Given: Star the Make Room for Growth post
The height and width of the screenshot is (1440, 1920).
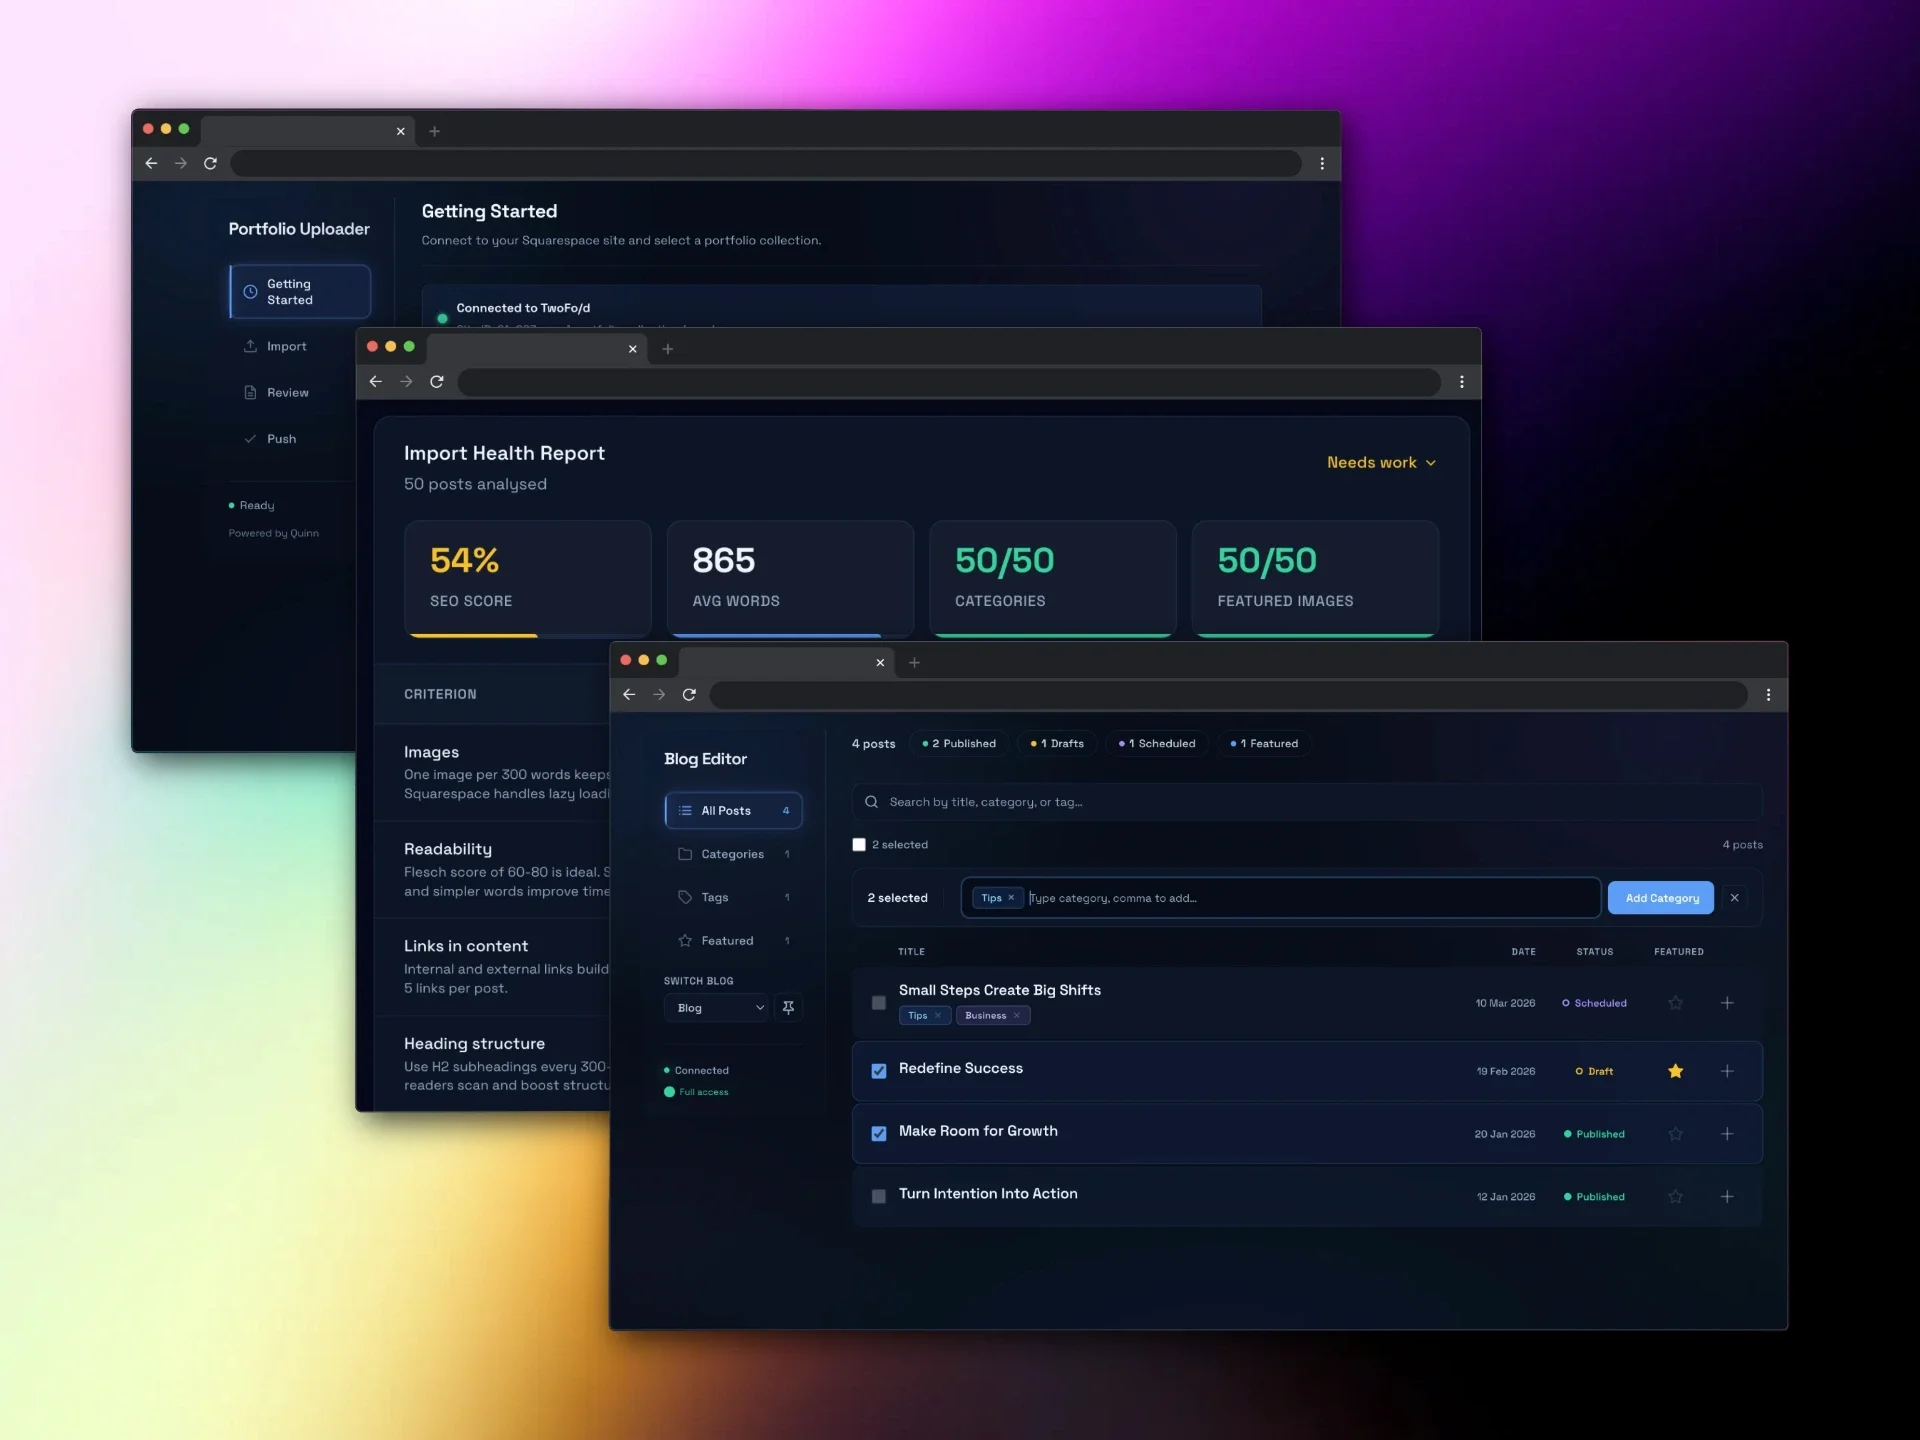Looking at the screenshot, I should [x=1675, y=1133].
